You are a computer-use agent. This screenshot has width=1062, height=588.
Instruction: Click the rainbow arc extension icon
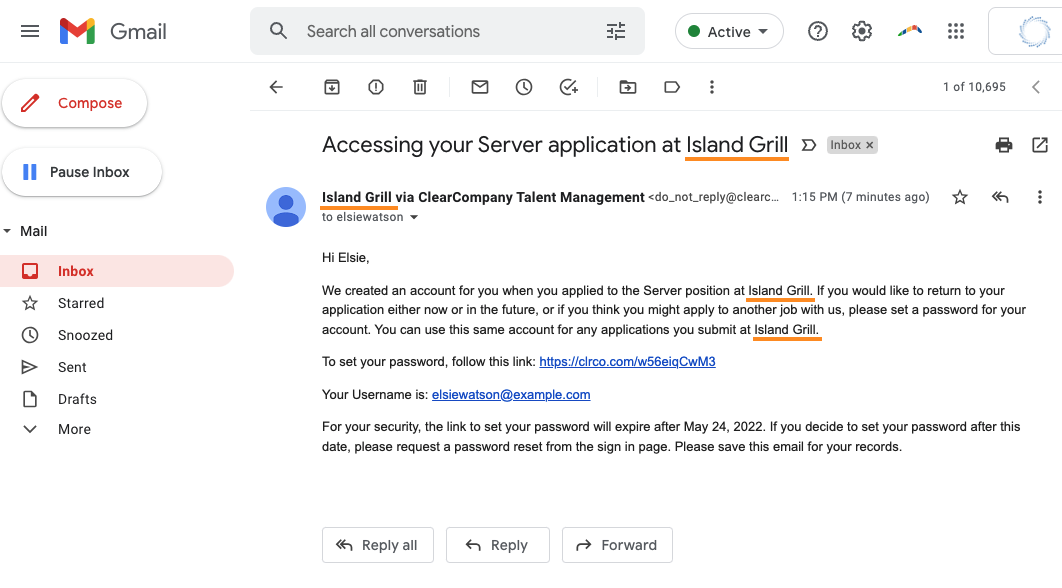[x=910, y=30]
